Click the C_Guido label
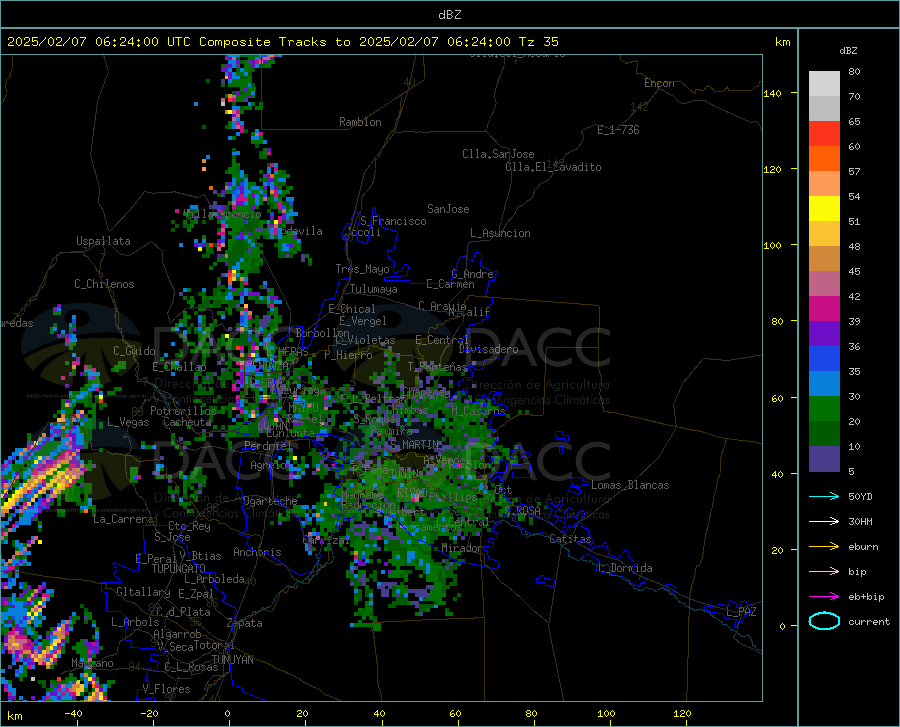 134,351
